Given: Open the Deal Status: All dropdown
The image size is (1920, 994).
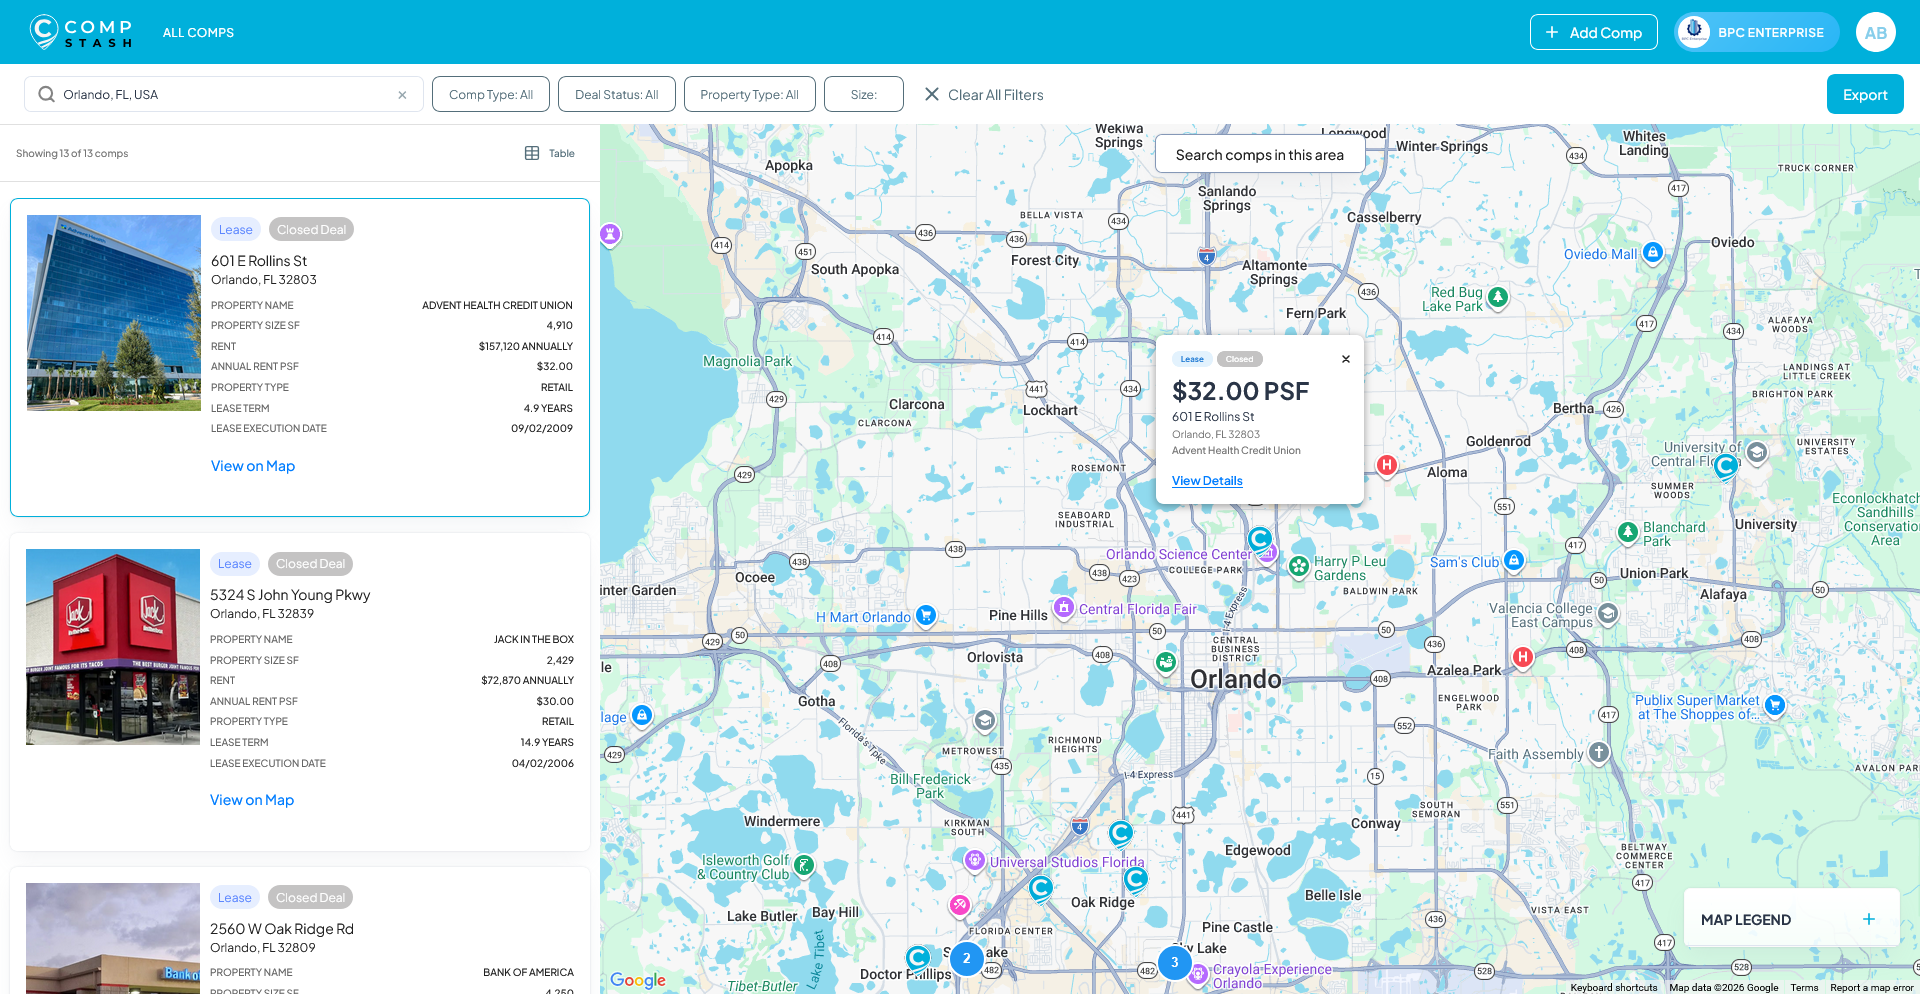Looking at the screenshot, I should click(616, 94).
